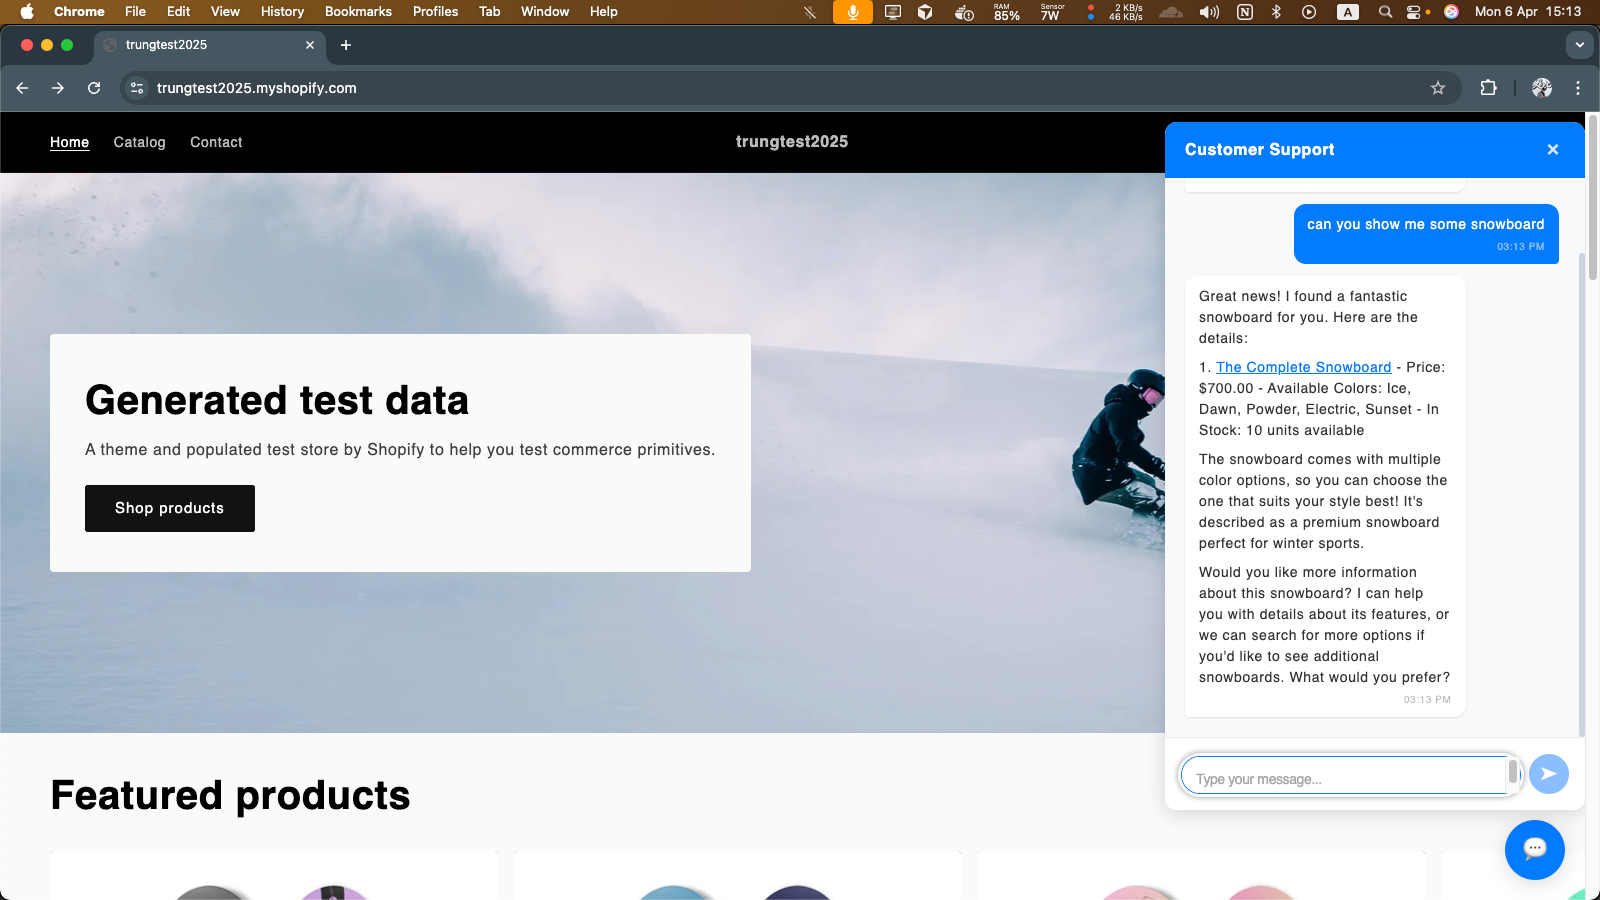The width and height of the screenshot is (1600, 900).
Task: Open the Bookmarks menu
Action: coord(358,12)
